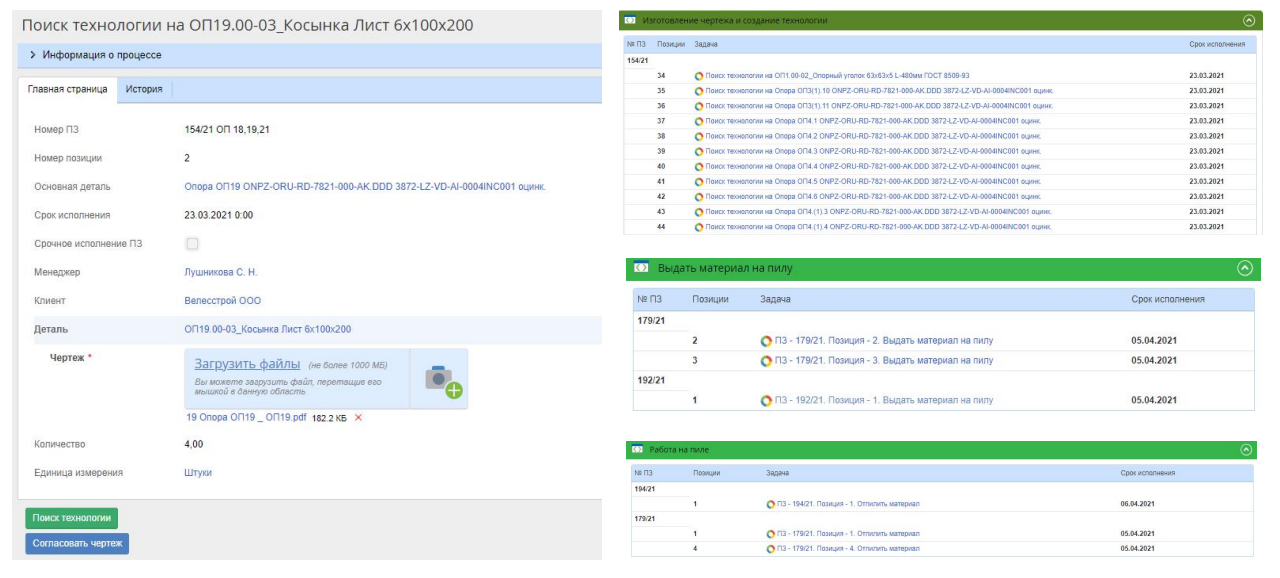This screenshot has height=578, width=1280.
Task: Click the camera add-photo icon in the Чертеж upload area
Action: [x=444, y=379]
